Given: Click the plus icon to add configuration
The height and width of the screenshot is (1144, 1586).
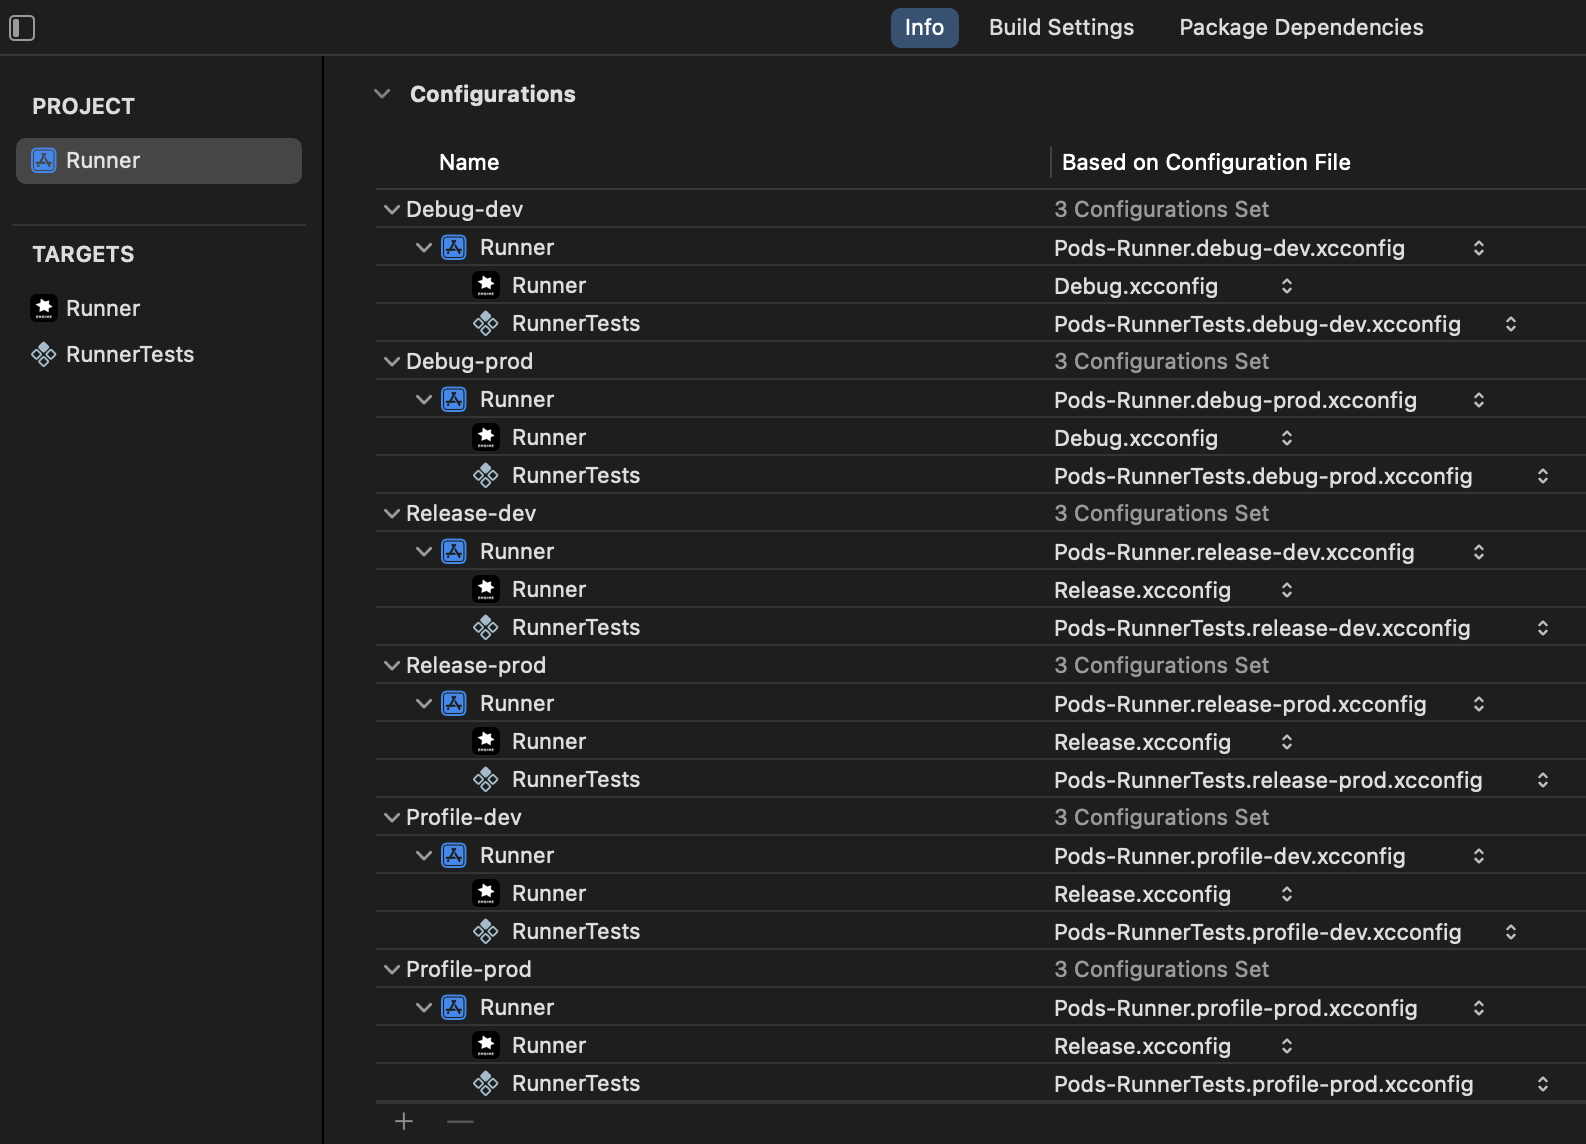Looking at the screenshot, I should click(x=404, y=1121).
